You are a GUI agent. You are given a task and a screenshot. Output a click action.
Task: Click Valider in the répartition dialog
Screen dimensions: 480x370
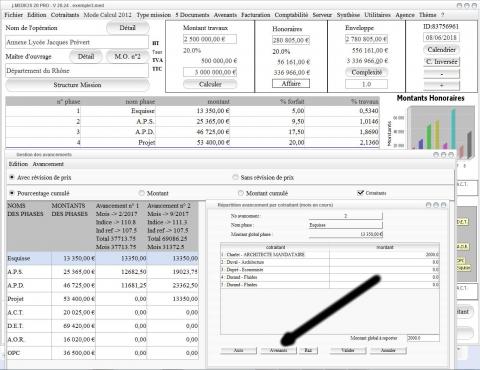coord(348,350)
